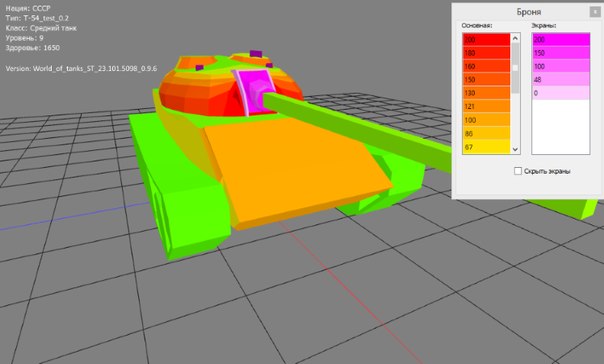
Task: Select the 0 swatch in Экраны list
Action: pyautogui.click(x=561, y=93)
